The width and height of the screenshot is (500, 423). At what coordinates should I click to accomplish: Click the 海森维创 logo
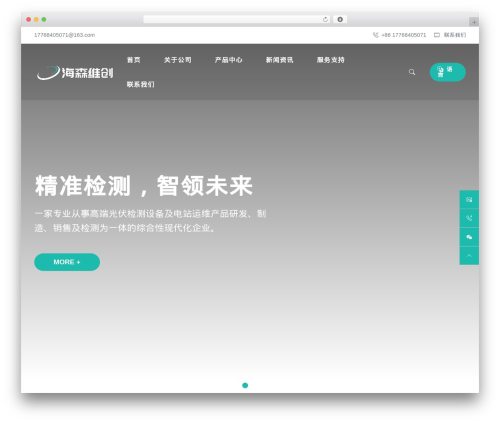pos(75,72)
